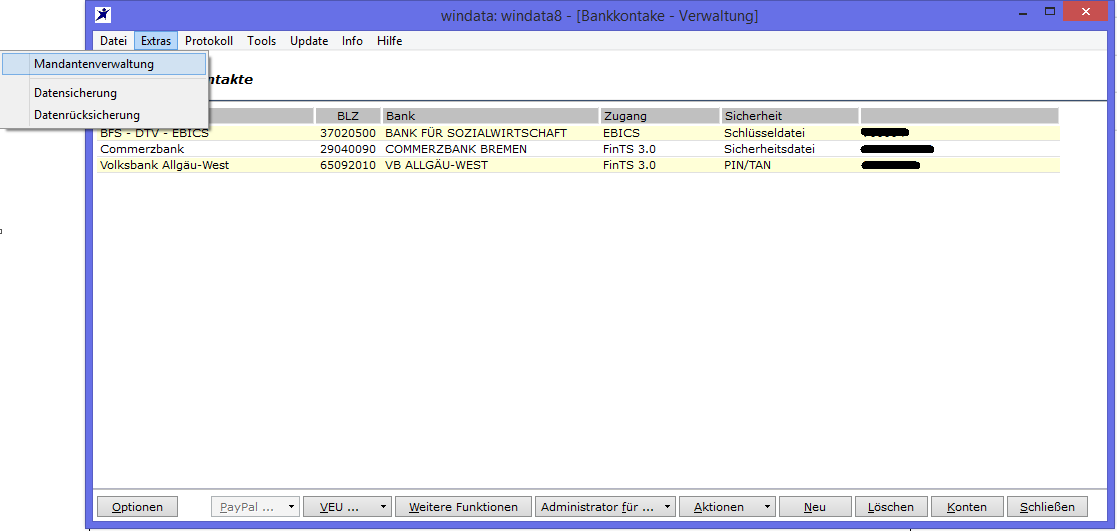
Task: Click the Neu button
Action: [x=815, y=507]
